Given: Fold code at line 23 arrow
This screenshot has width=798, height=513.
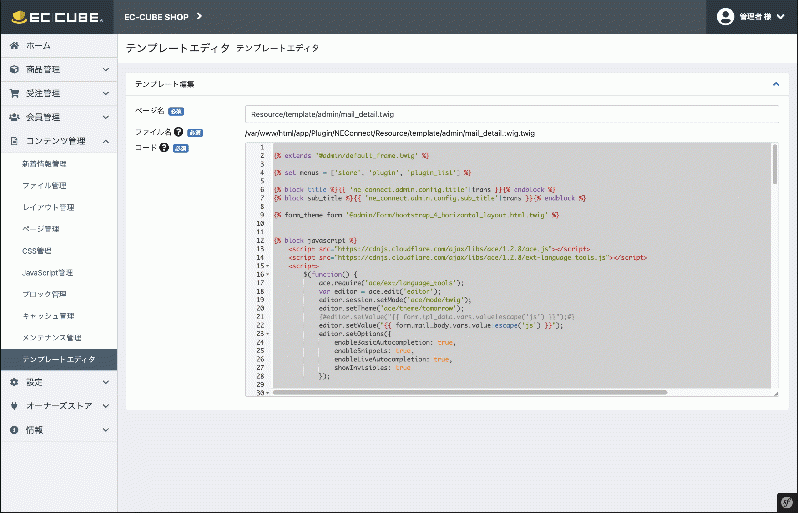Looking at the screenshot, I should pyautogui.click(x=268, y=334).
